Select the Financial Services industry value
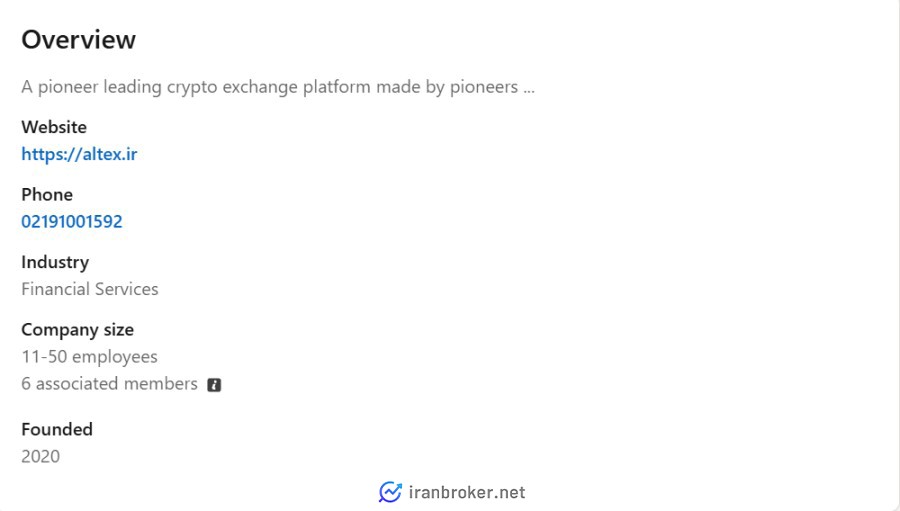This screenshot has height=511, width=900. tap(90, 289)
